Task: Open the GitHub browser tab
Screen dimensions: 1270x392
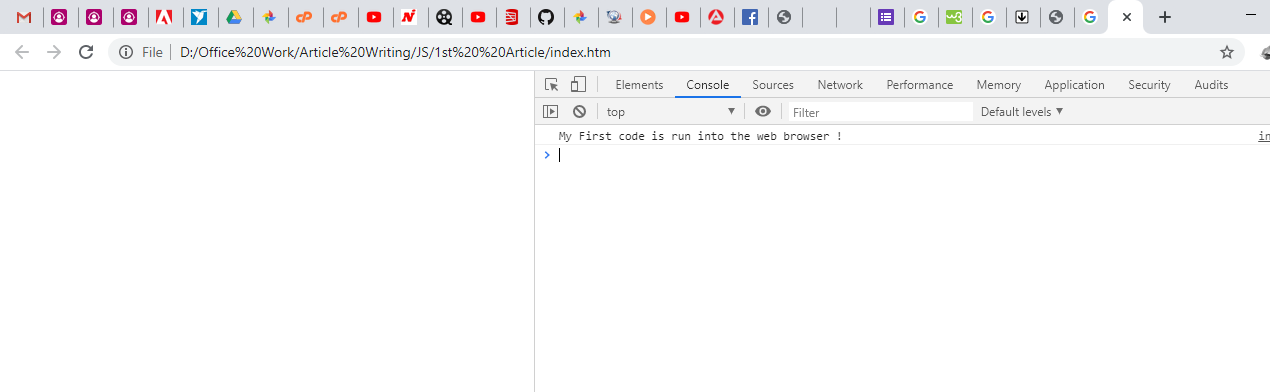Action: click(x=545, y=17)
